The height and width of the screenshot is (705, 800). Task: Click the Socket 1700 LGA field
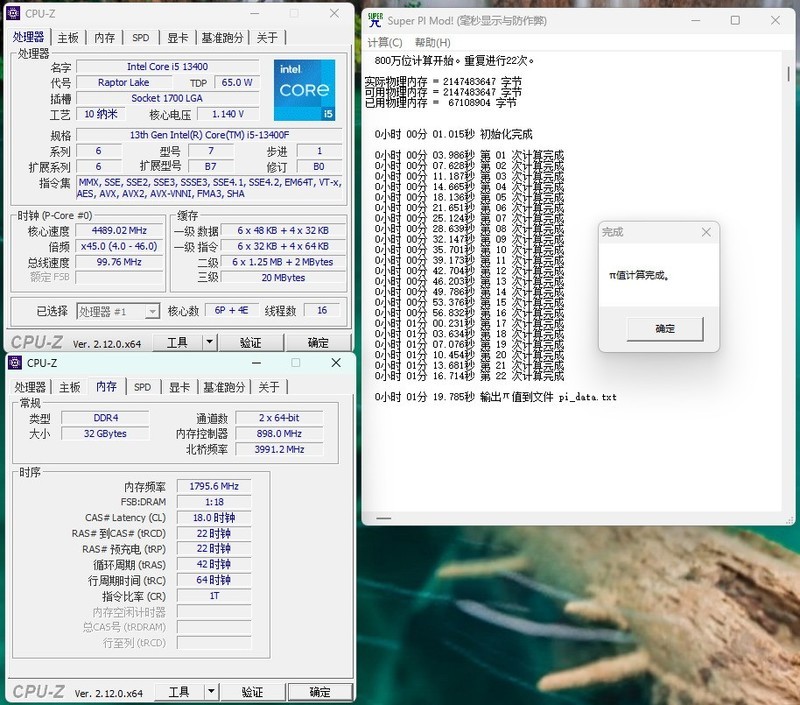tap(167, 98)
